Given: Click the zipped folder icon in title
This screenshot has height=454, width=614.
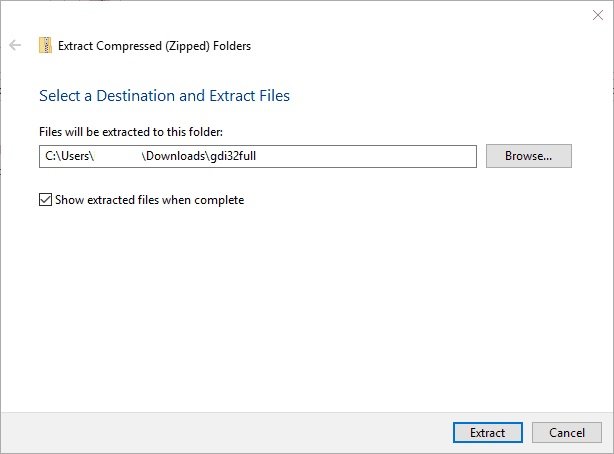Looking at the screenshot, I should (45, 45).
